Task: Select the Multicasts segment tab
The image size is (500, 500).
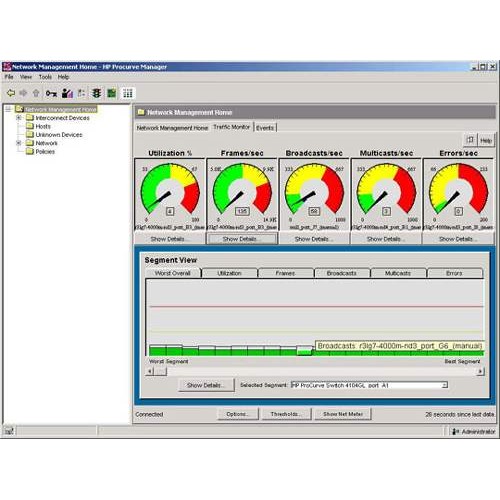Action: [x=398, y=273]
